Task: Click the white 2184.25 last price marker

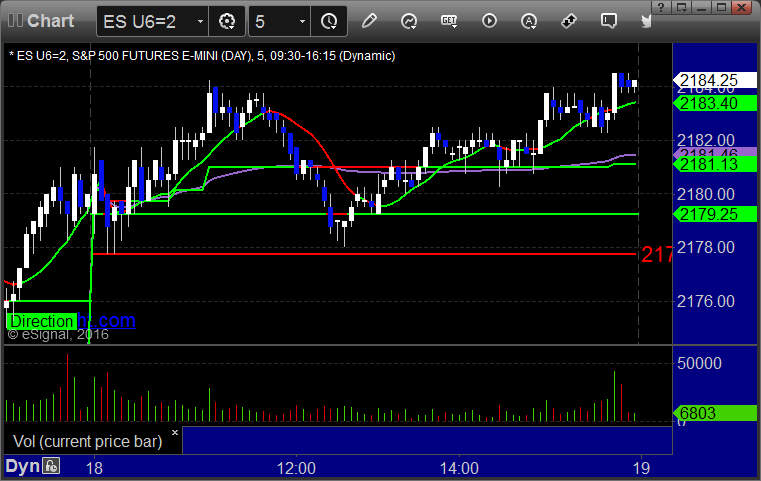Action: 714,80
